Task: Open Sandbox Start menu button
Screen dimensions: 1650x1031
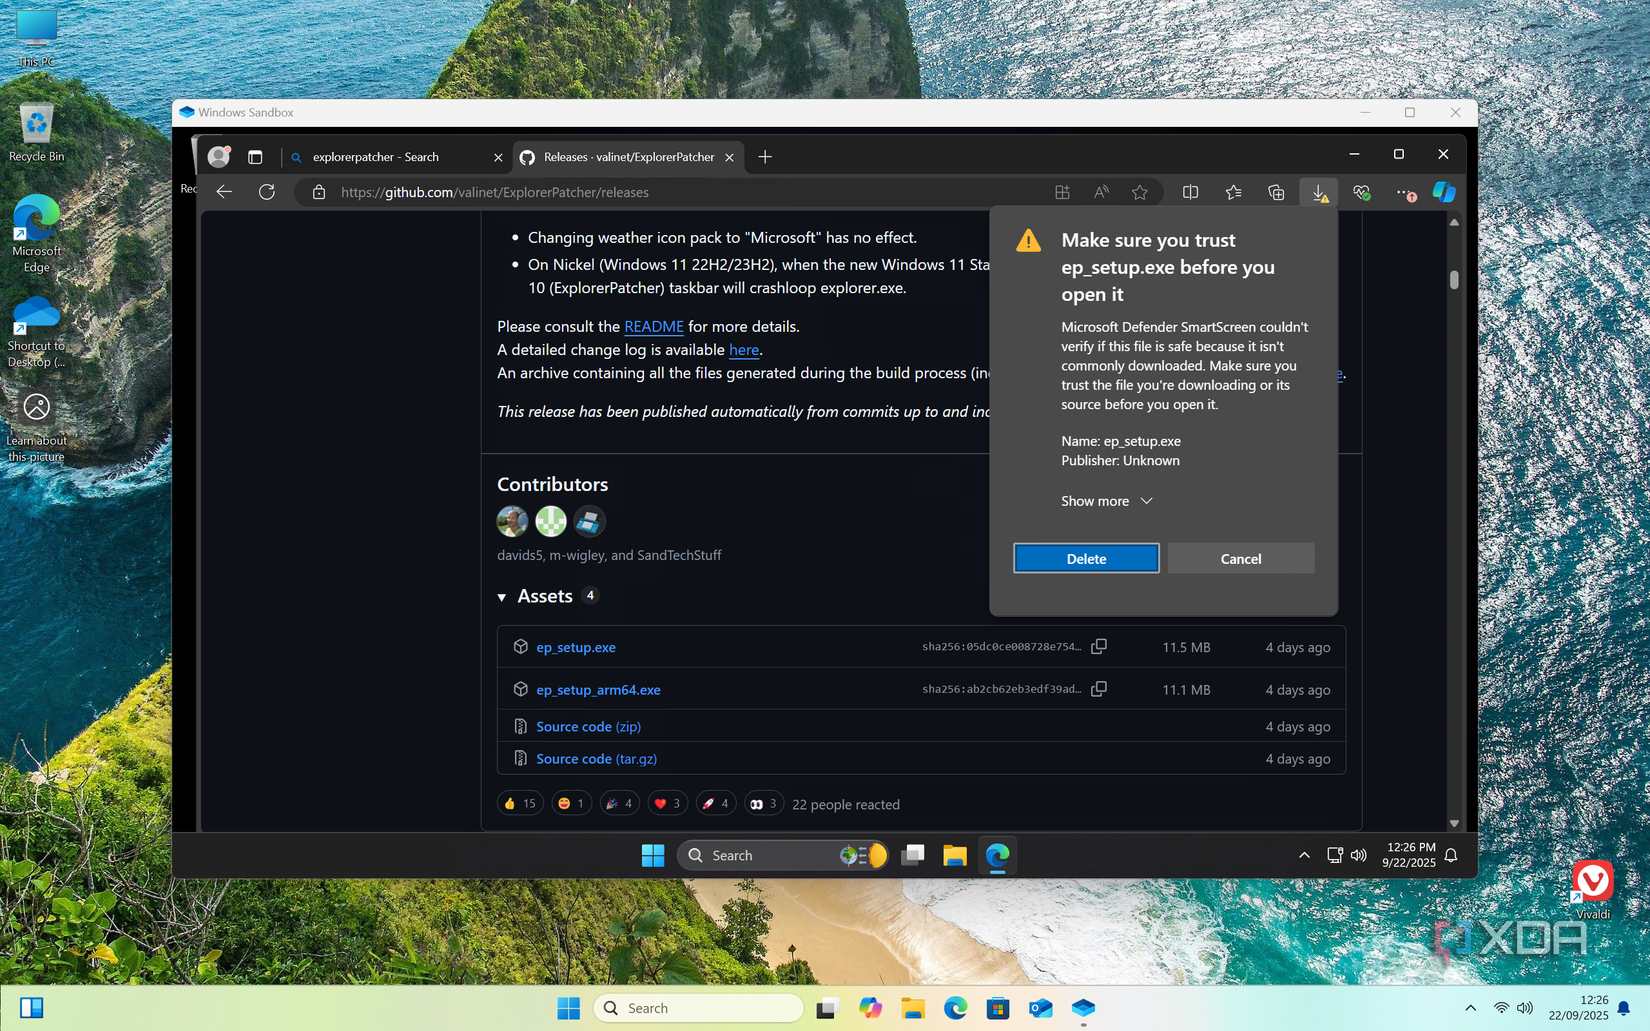Action: 653,855
